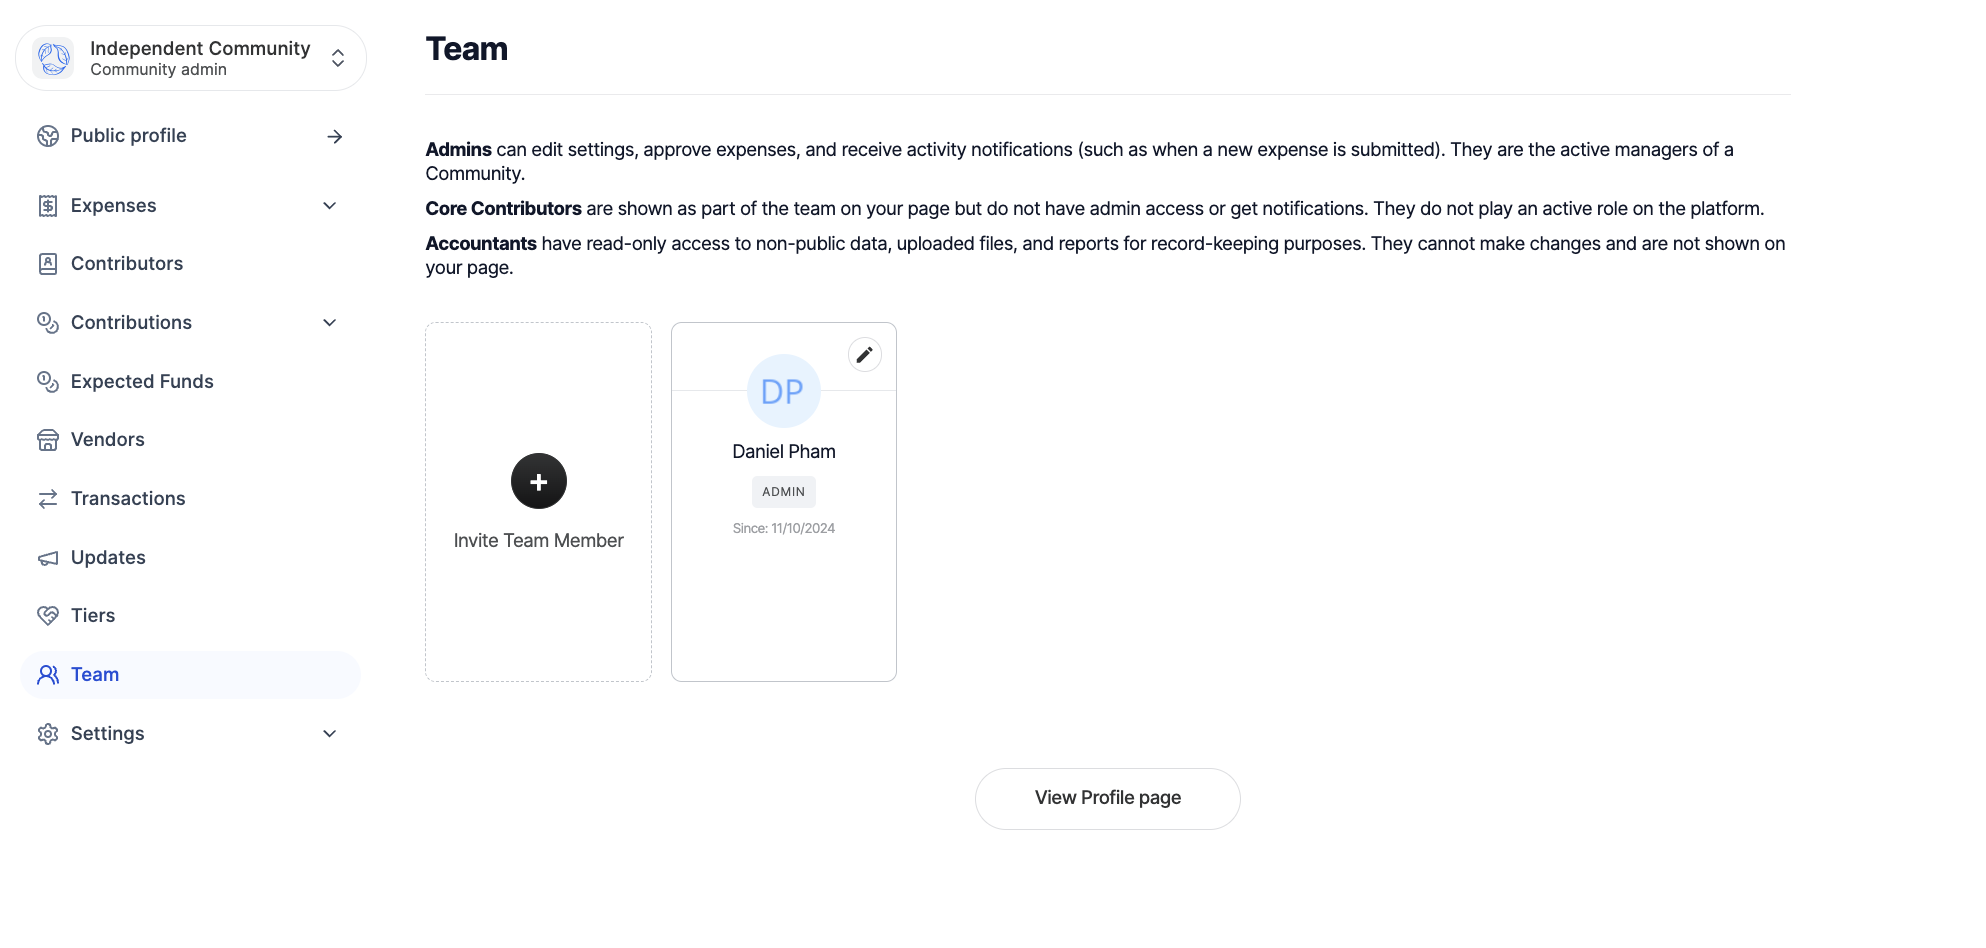Expand the Settings submenu chevron

point(330,734)
